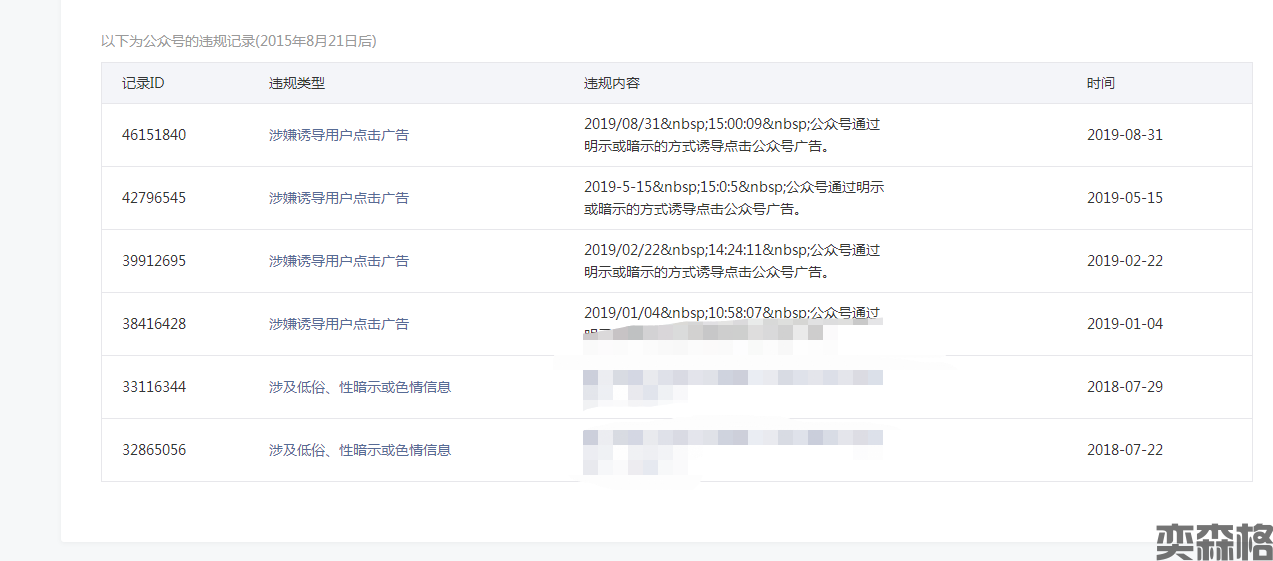The image size is (1273, 561).
Task: Open 涉及低俗、性暗示或色情信息 link for record 33116344
Action: [x=360, y=387]
